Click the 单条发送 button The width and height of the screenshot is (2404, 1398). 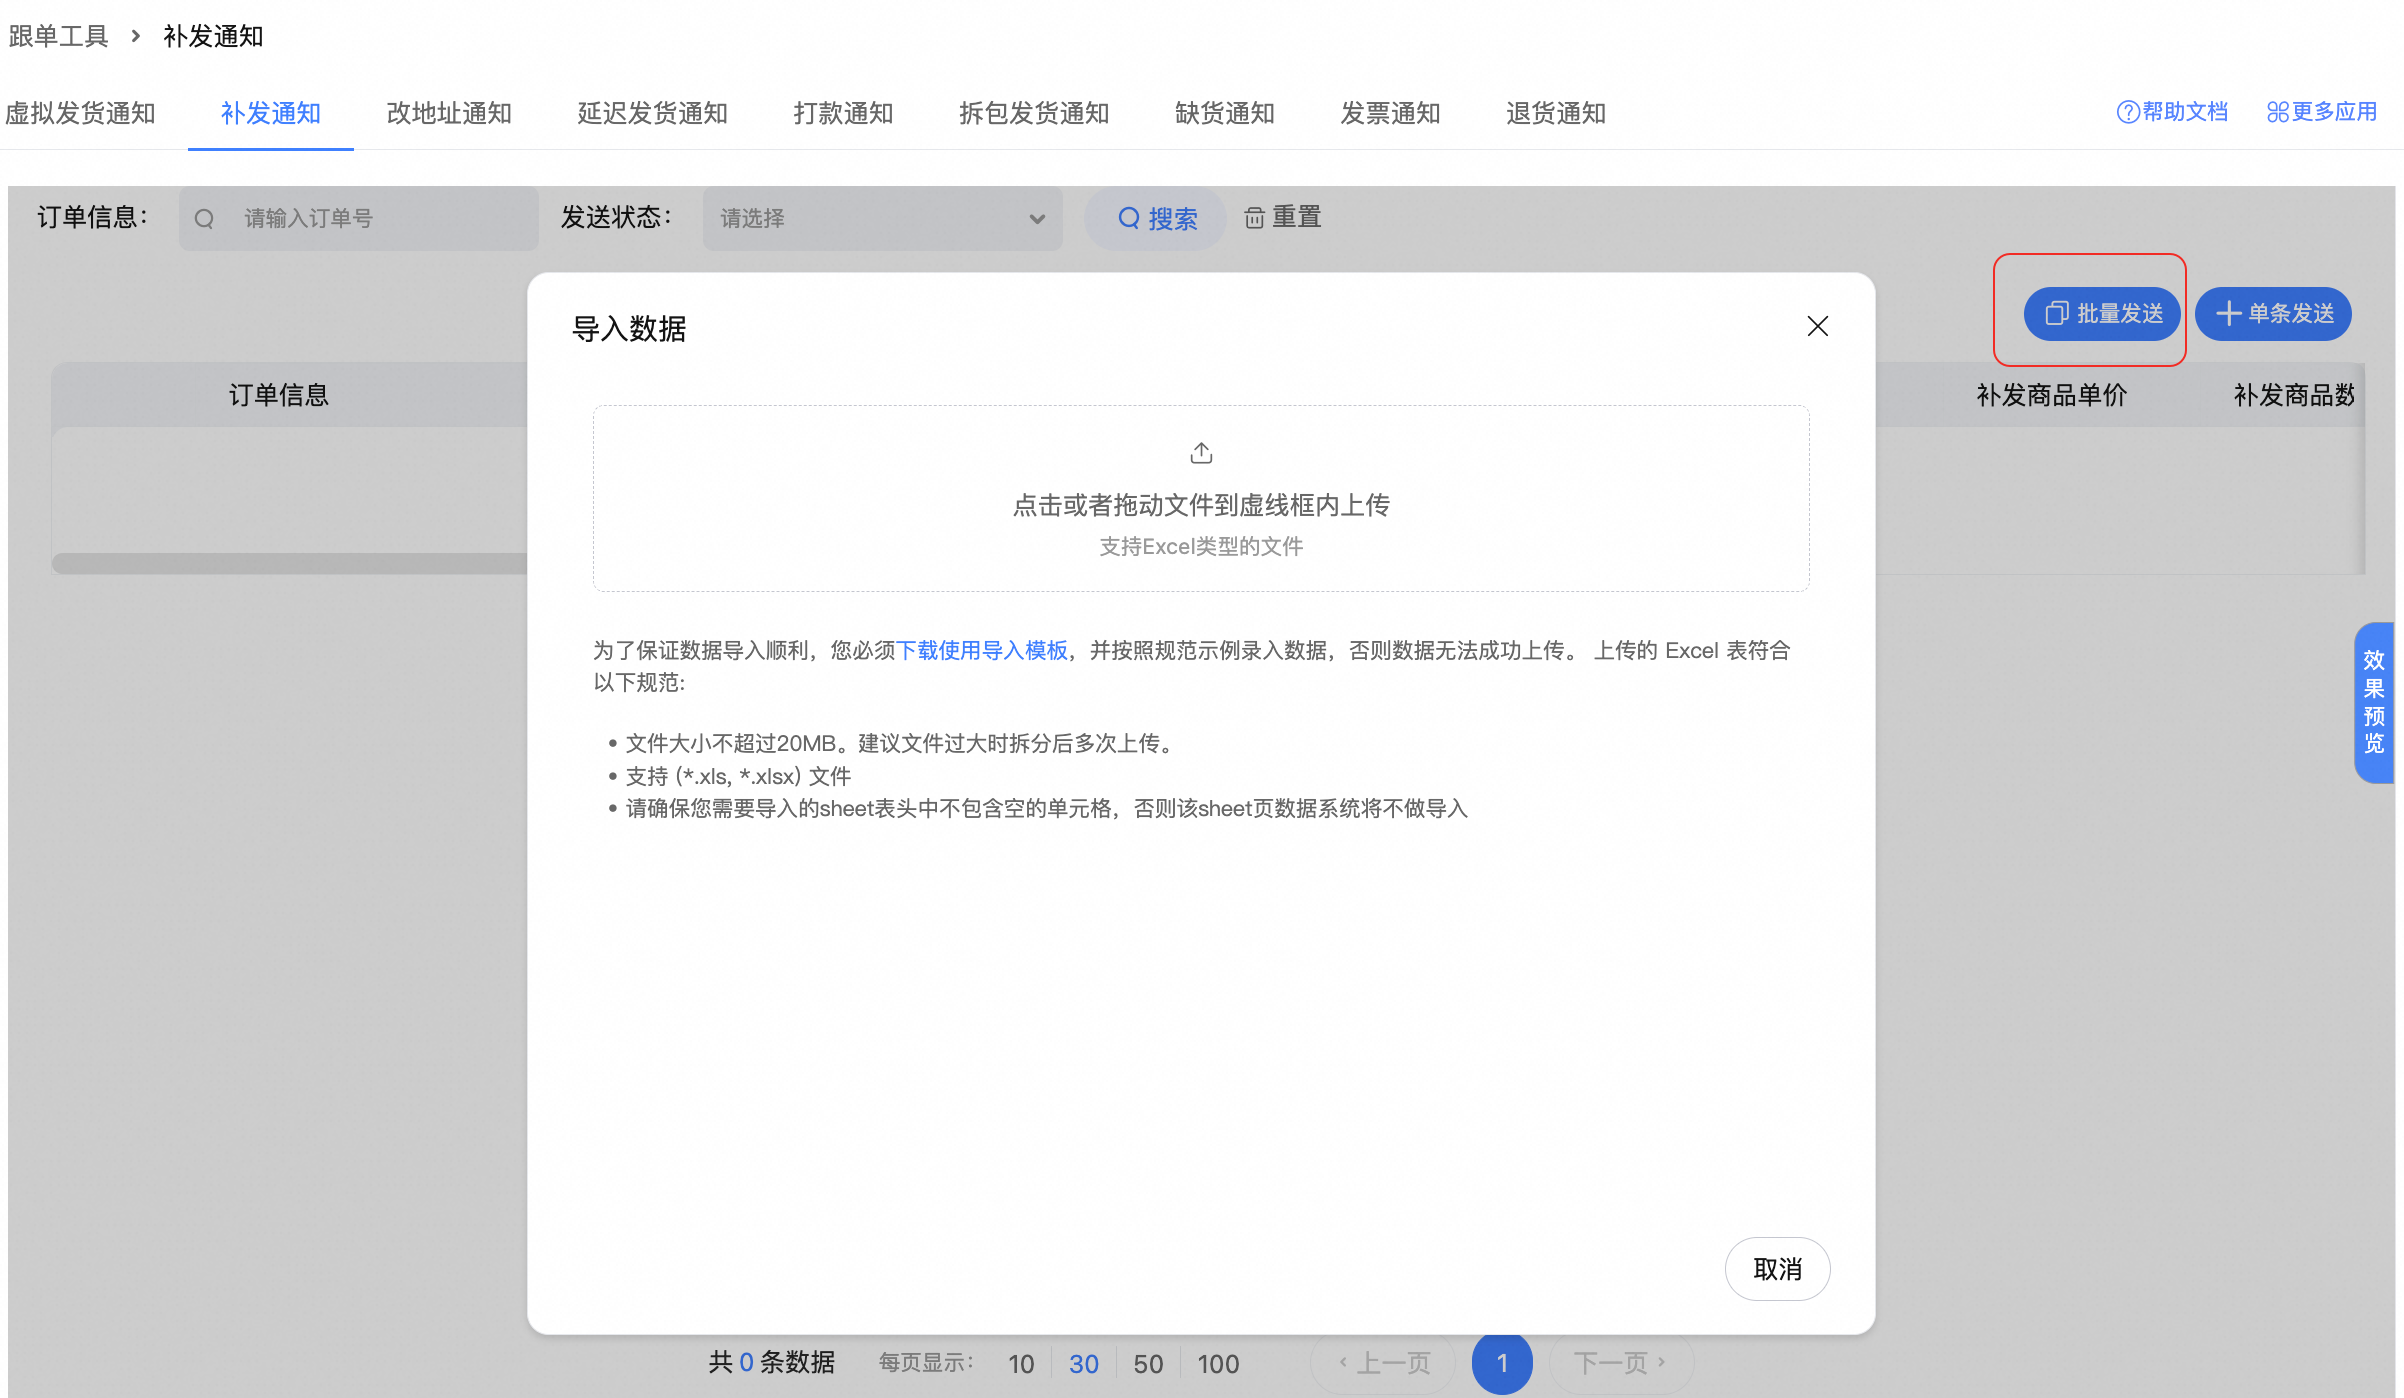click(x=2273, y=313)
